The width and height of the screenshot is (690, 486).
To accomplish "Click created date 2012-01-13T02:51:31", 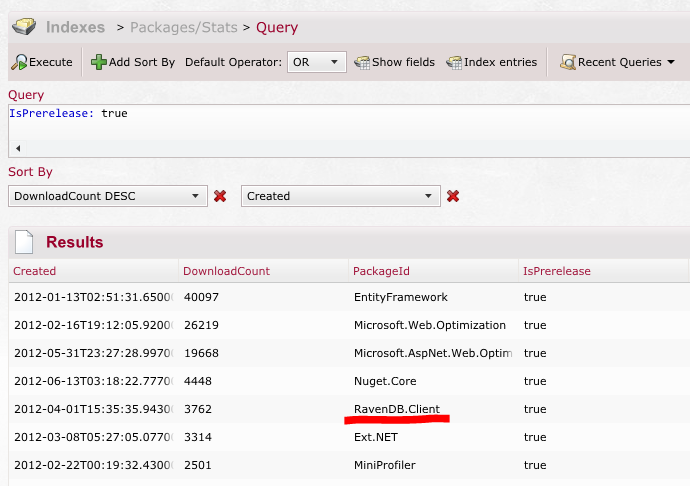I will [94, 297].
